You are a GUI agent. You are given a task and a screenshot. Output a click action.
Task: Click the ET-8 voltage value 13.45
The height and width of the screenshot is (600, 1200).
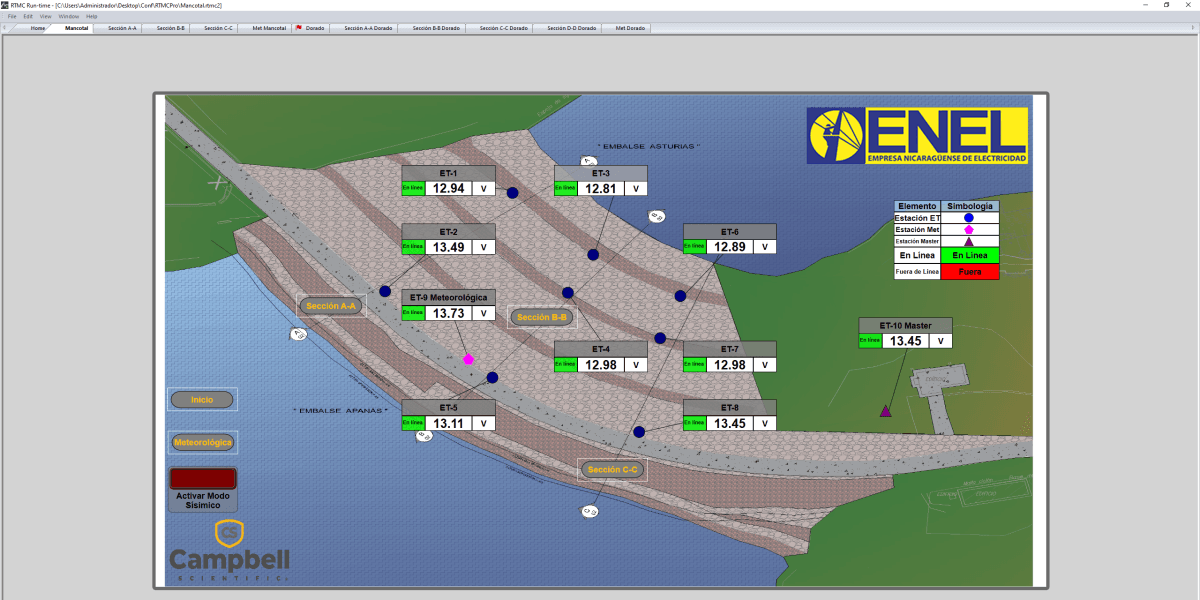pos(730,423)
